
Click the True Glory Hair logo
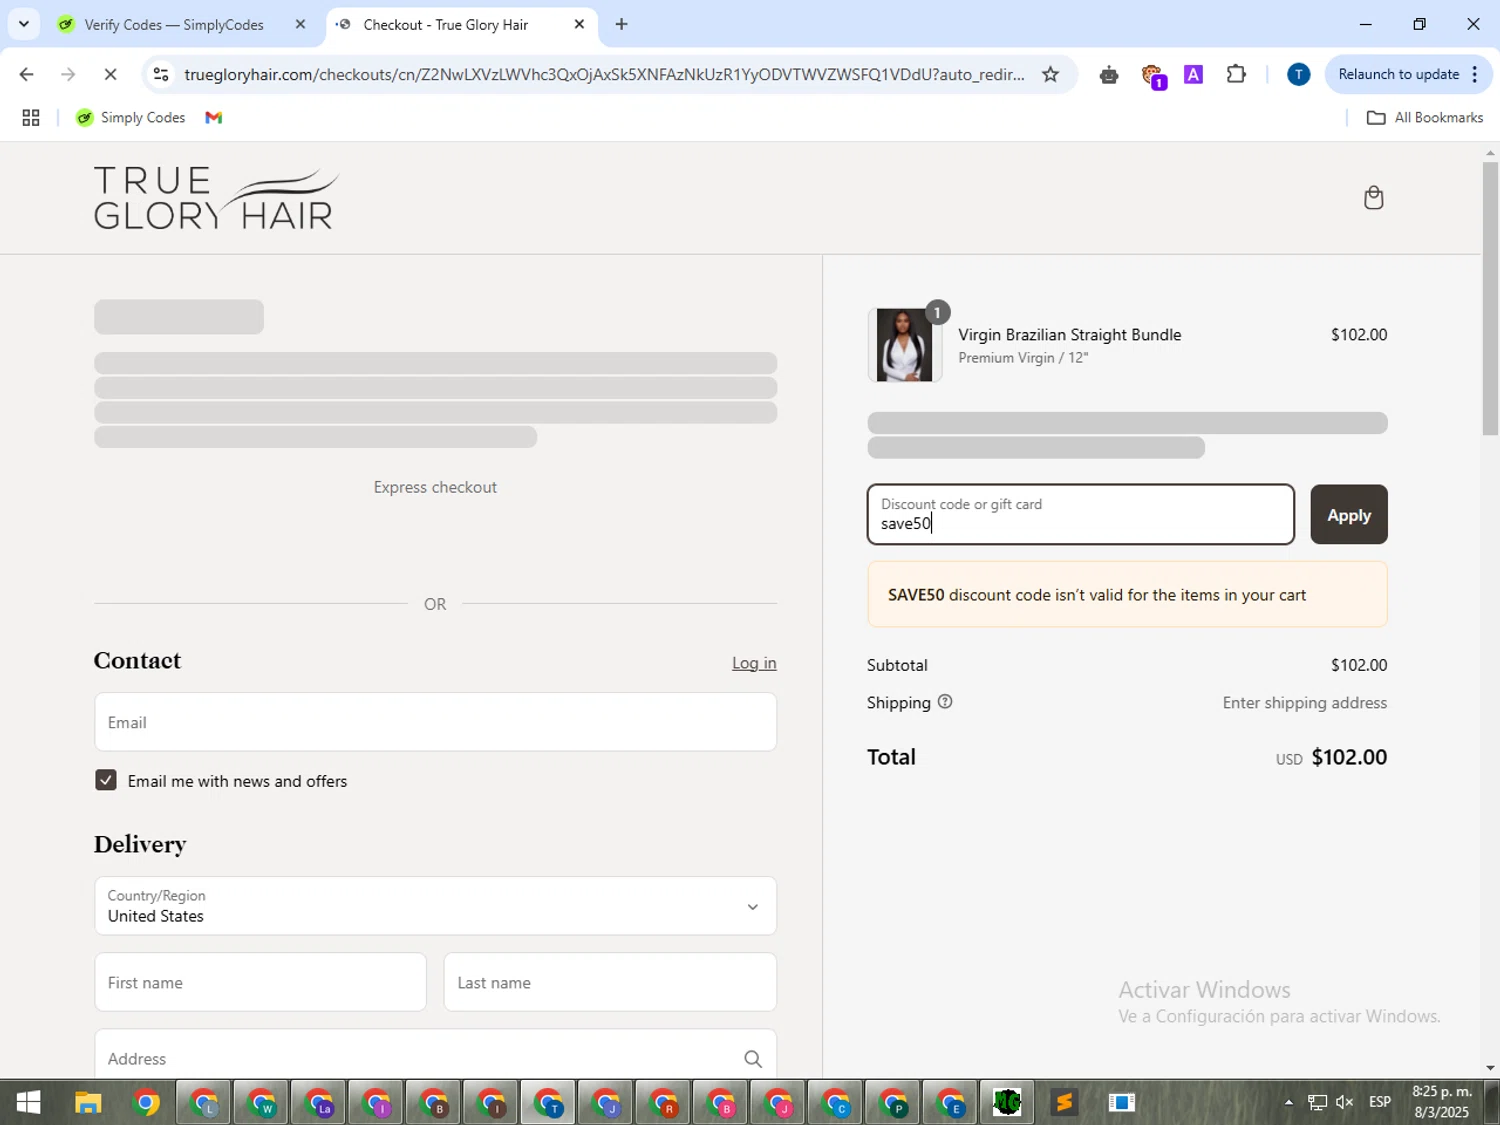[217, 198]
